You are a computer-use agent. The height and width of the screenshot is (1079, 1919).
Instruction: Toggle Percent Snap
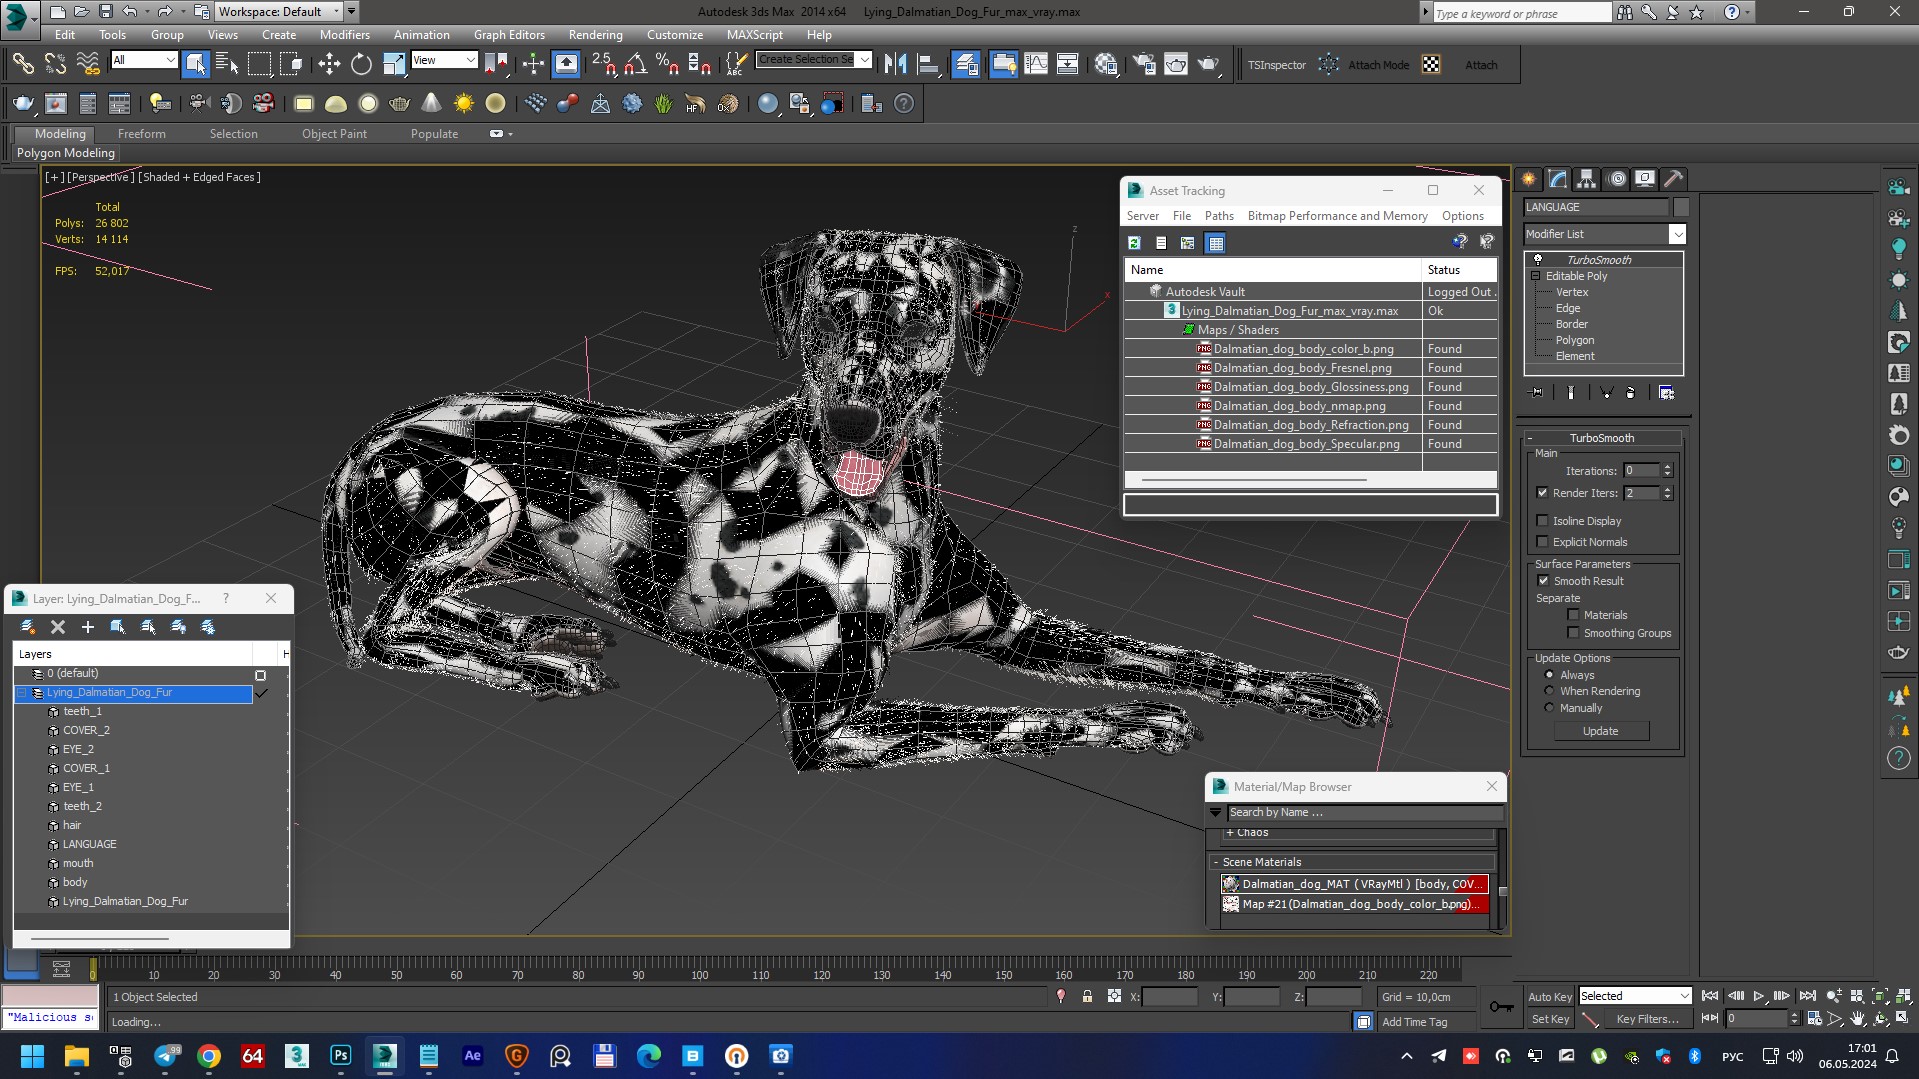click(667, 64)
